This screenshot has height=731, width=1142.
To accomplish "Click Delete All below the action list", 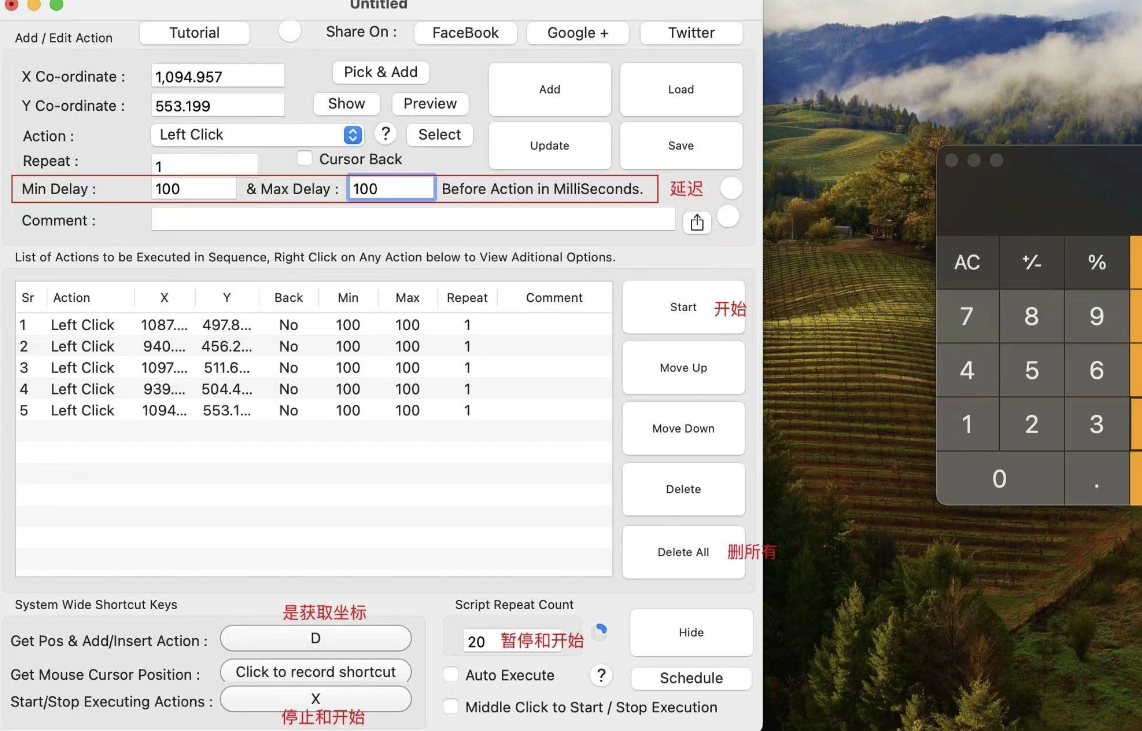I will click(683, 551).
